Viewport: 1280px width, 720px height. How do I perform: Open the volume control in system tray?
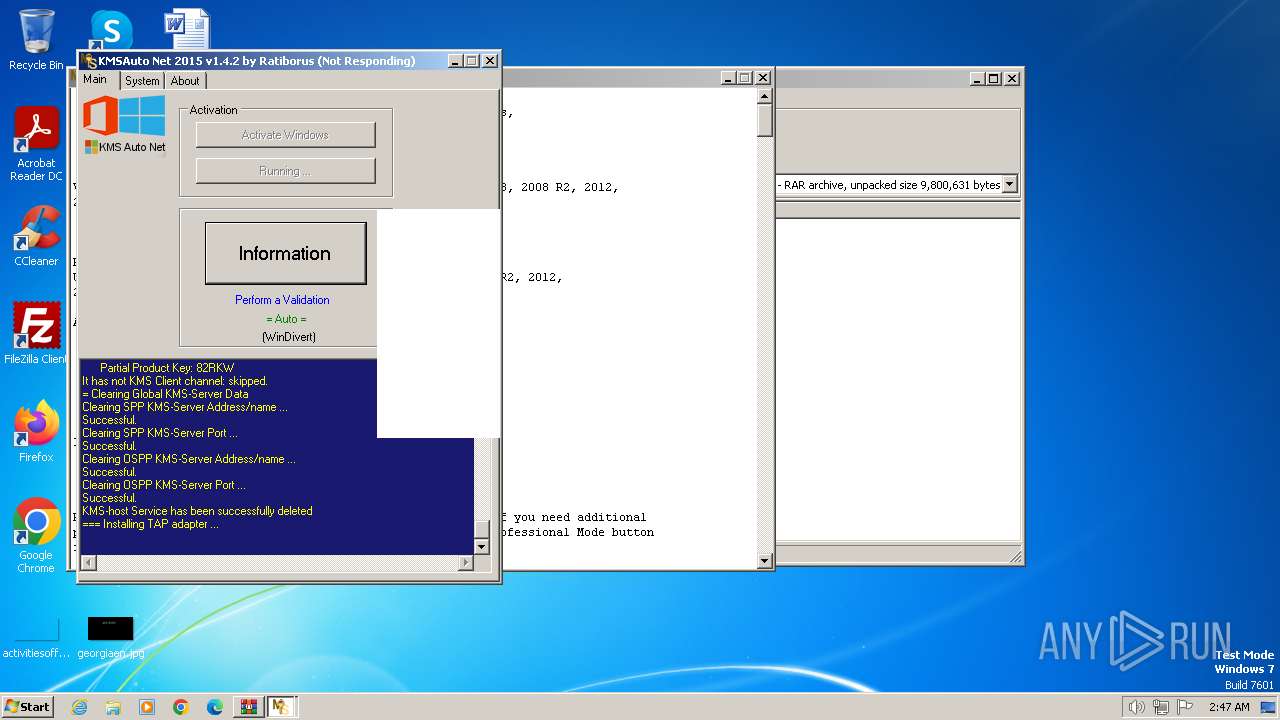pyautogui.click(x=1136, y=707)
